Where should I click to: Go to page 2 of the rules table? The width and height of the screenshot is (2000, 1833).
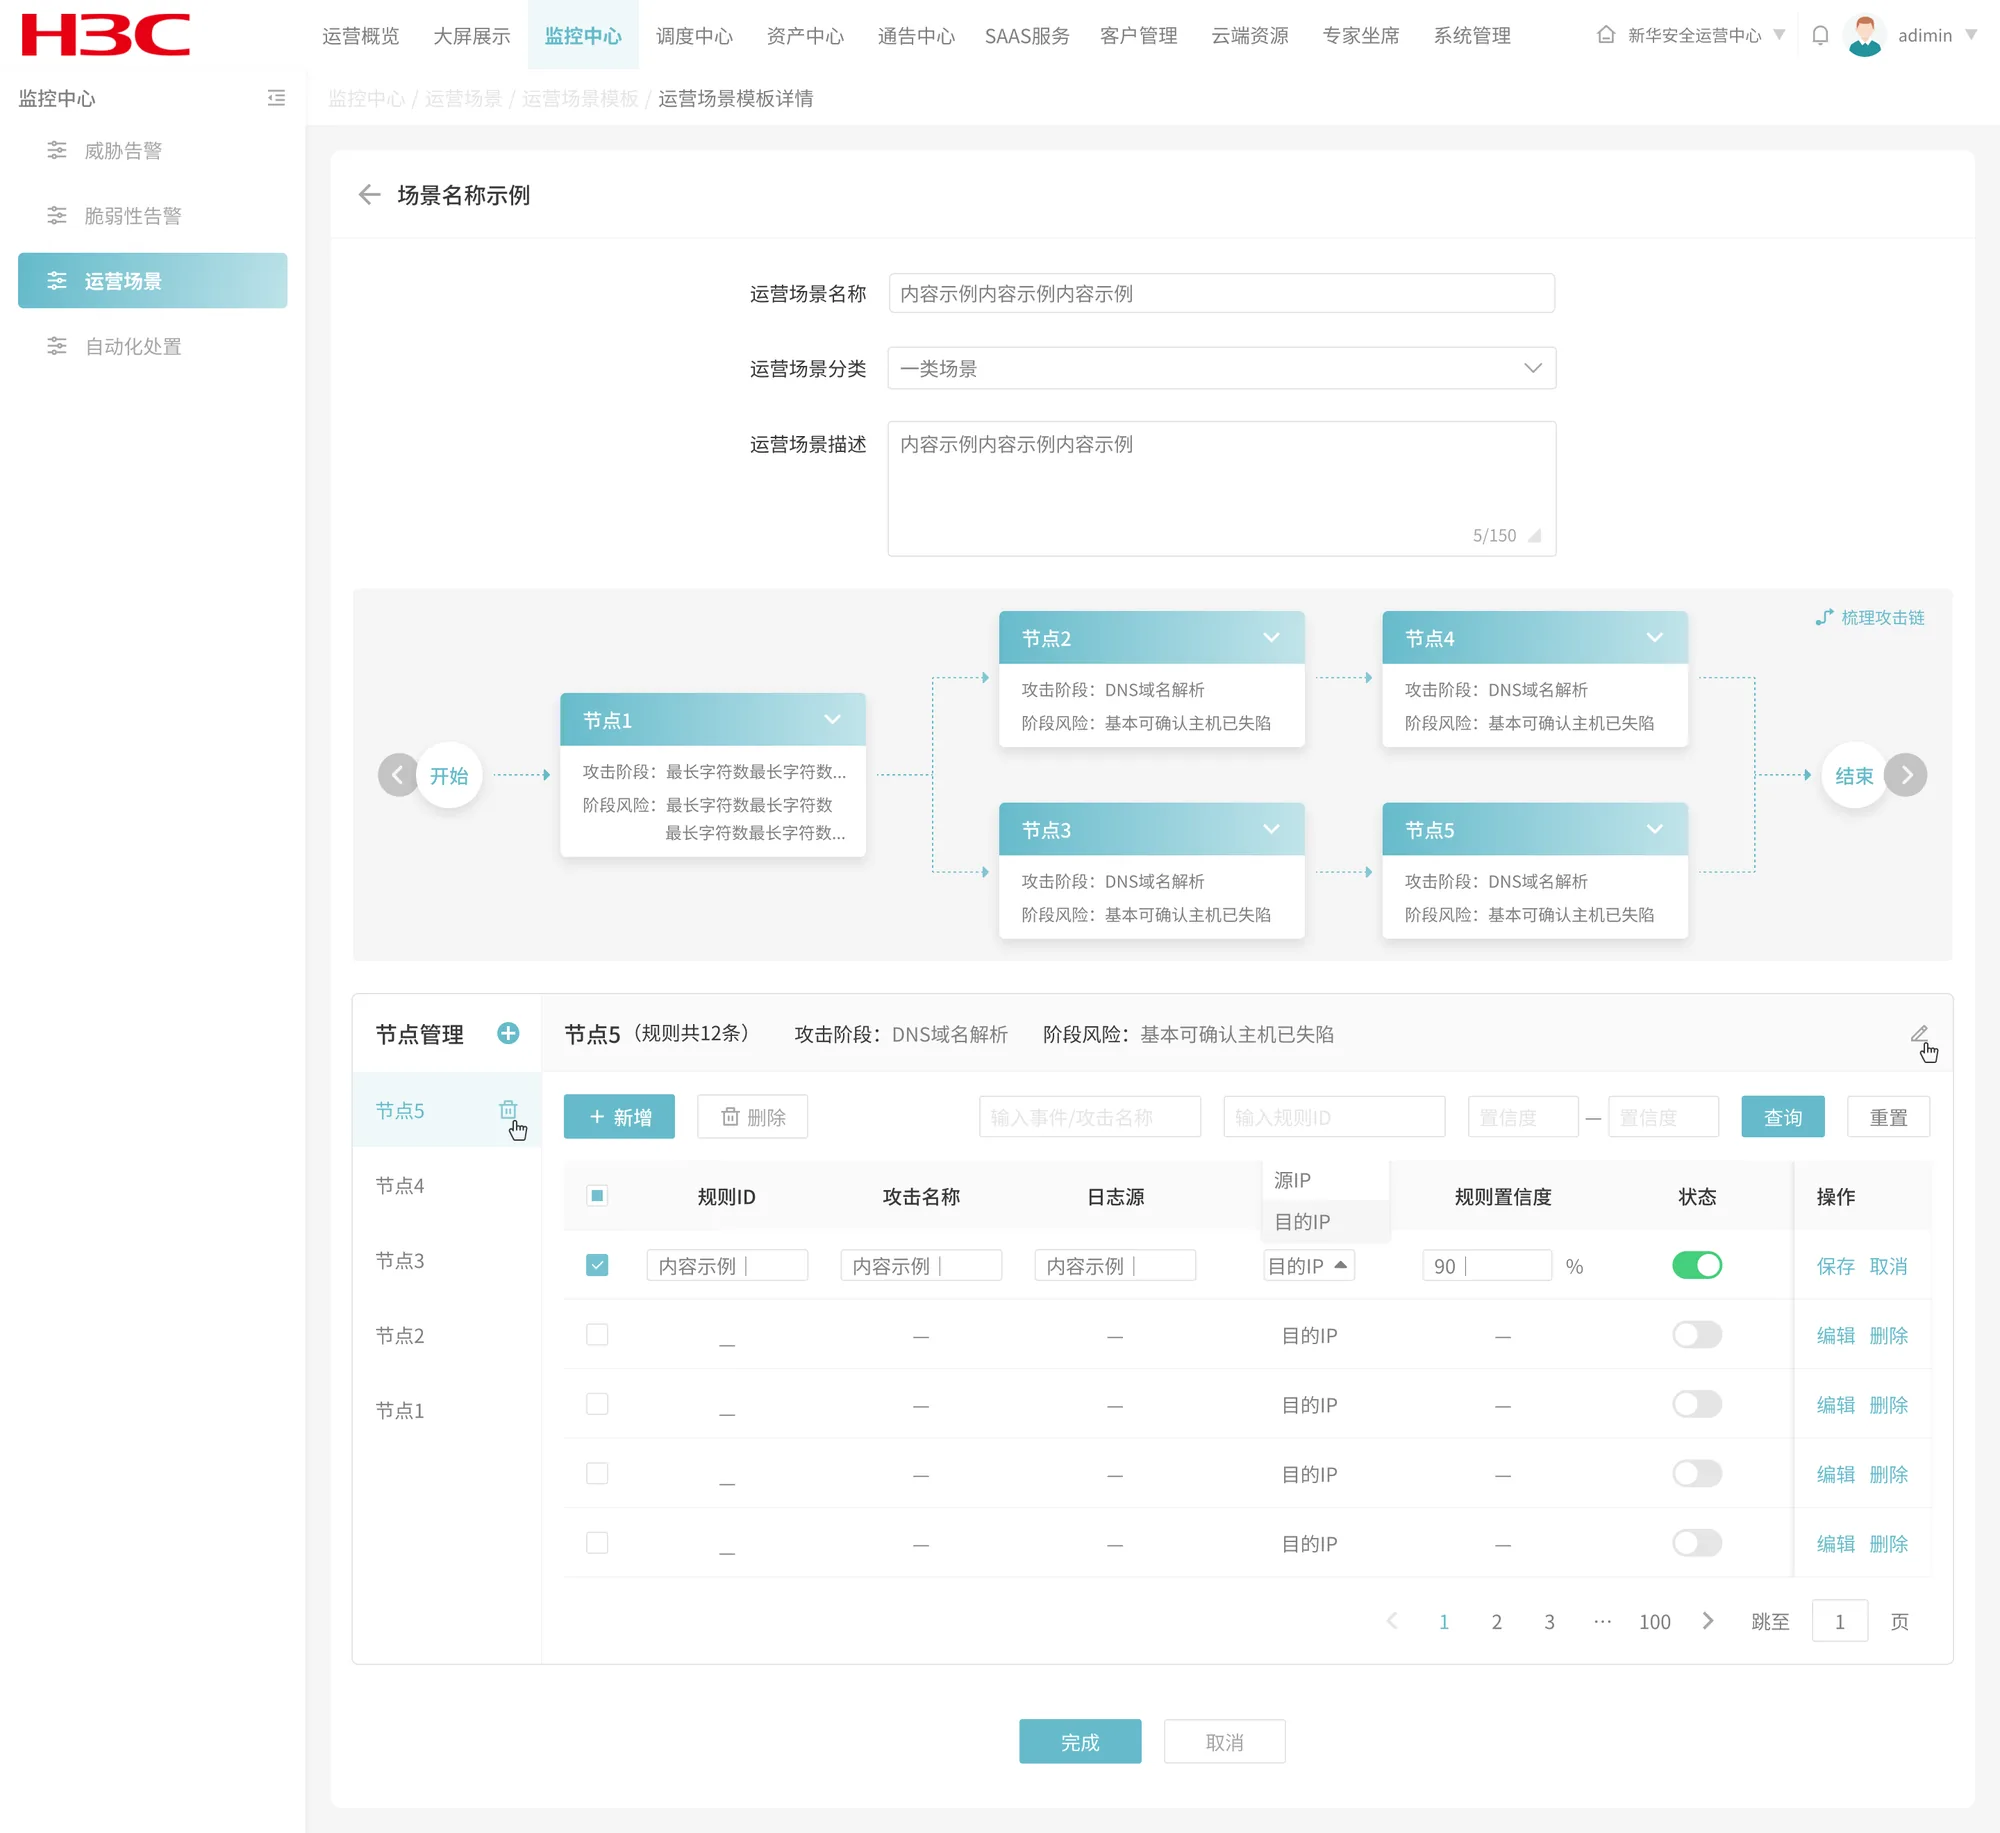pyautogui.click(x=1496, y=1621)
